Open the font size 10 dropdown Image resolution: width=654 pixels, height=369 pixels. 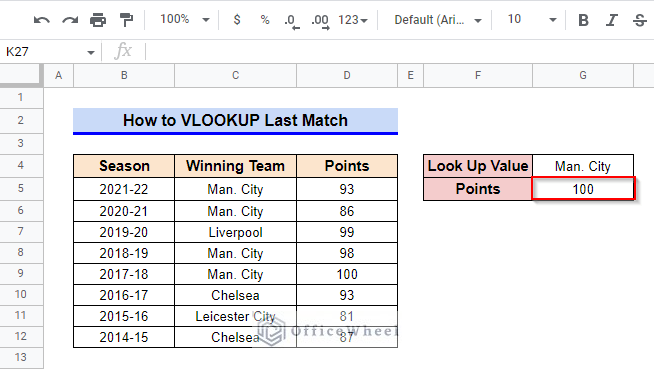(532, 19)
